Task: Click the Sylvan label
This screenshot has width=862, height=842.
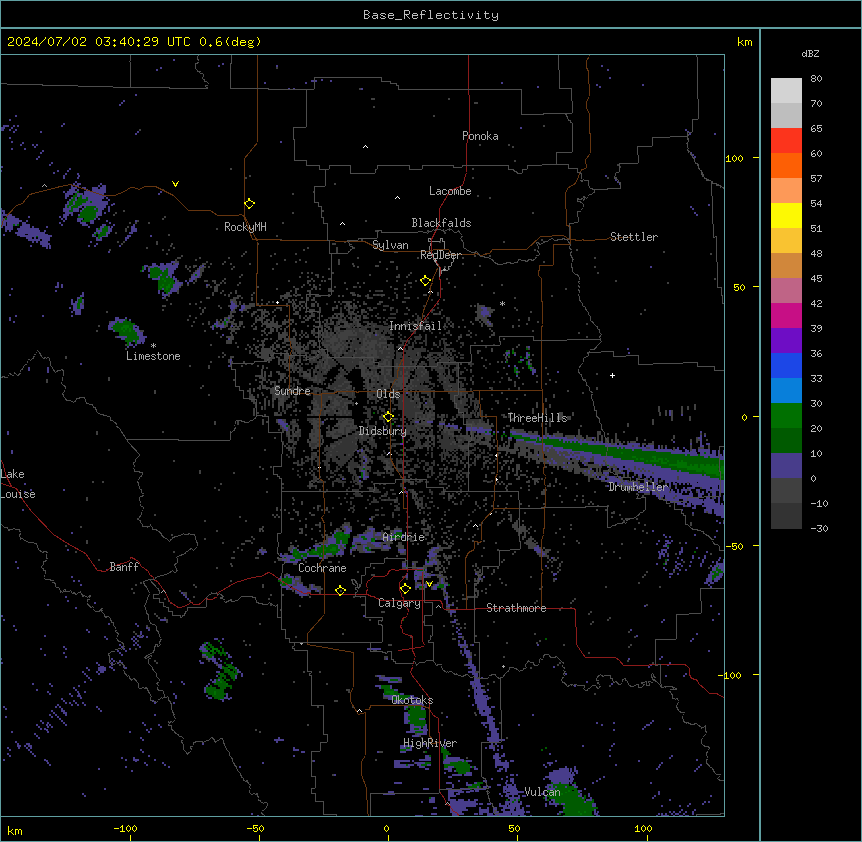Action: pyautogui.click(x=390, y=245)
